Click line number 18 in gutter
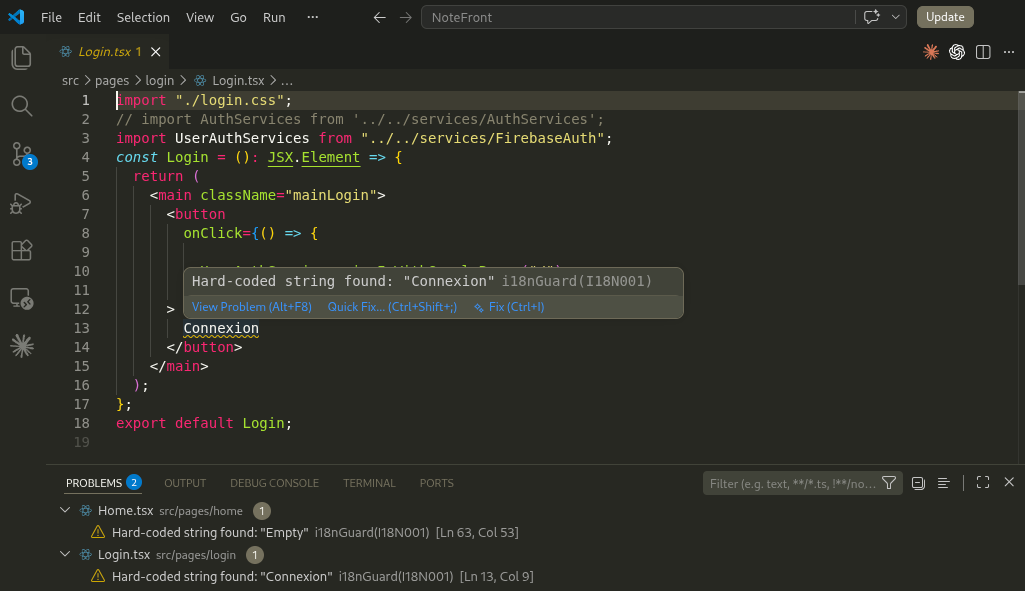The height and width of the screenshot is (591, 1025). [x=82, y=423]
